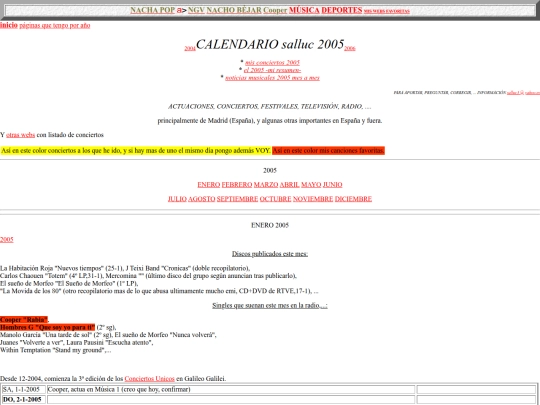Open the MÚSICA section

[304, 10]
